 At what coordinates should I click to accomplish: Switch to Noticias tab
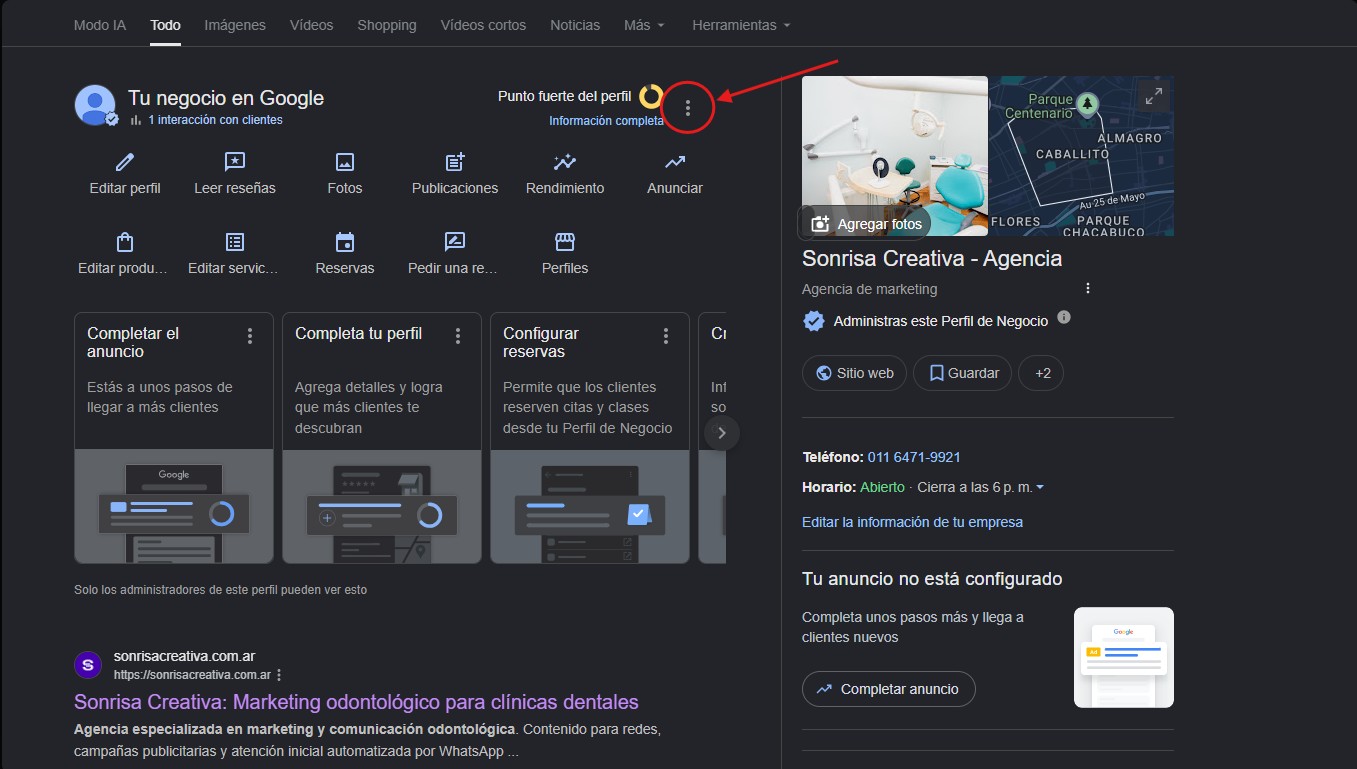click(575, 25)
